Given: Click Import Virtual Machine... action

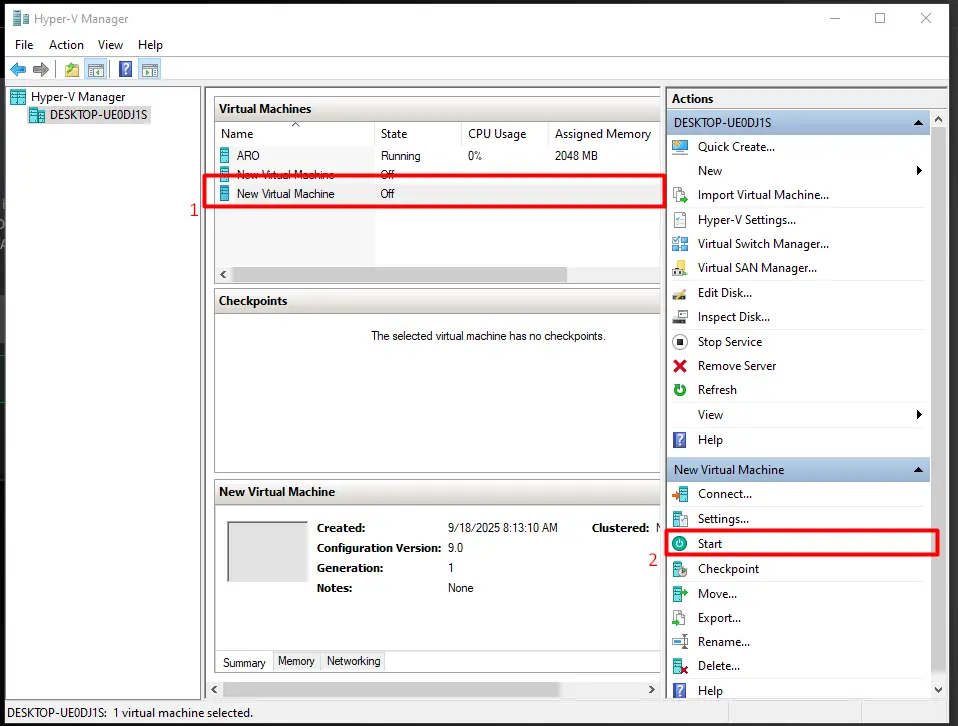Looking at the screenshot, I should pos(763,195).
